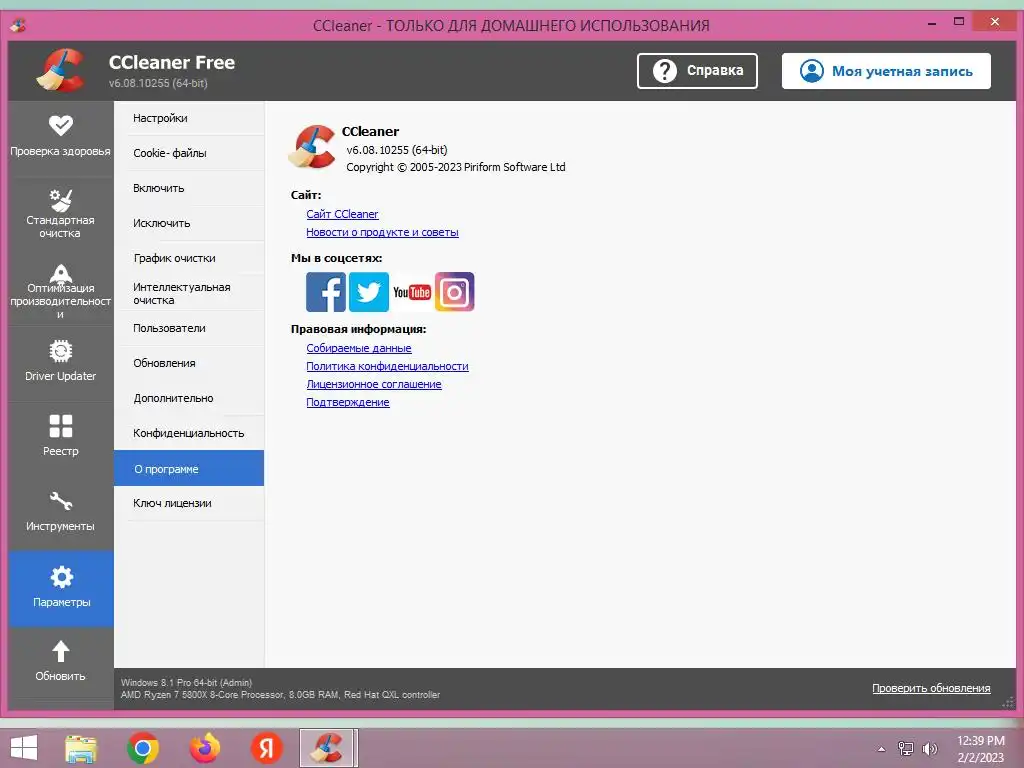Screen dimensions: 1024x768
Task: Click the AMD Ryzen 7 5800X status text
Action: coord(280,695)
